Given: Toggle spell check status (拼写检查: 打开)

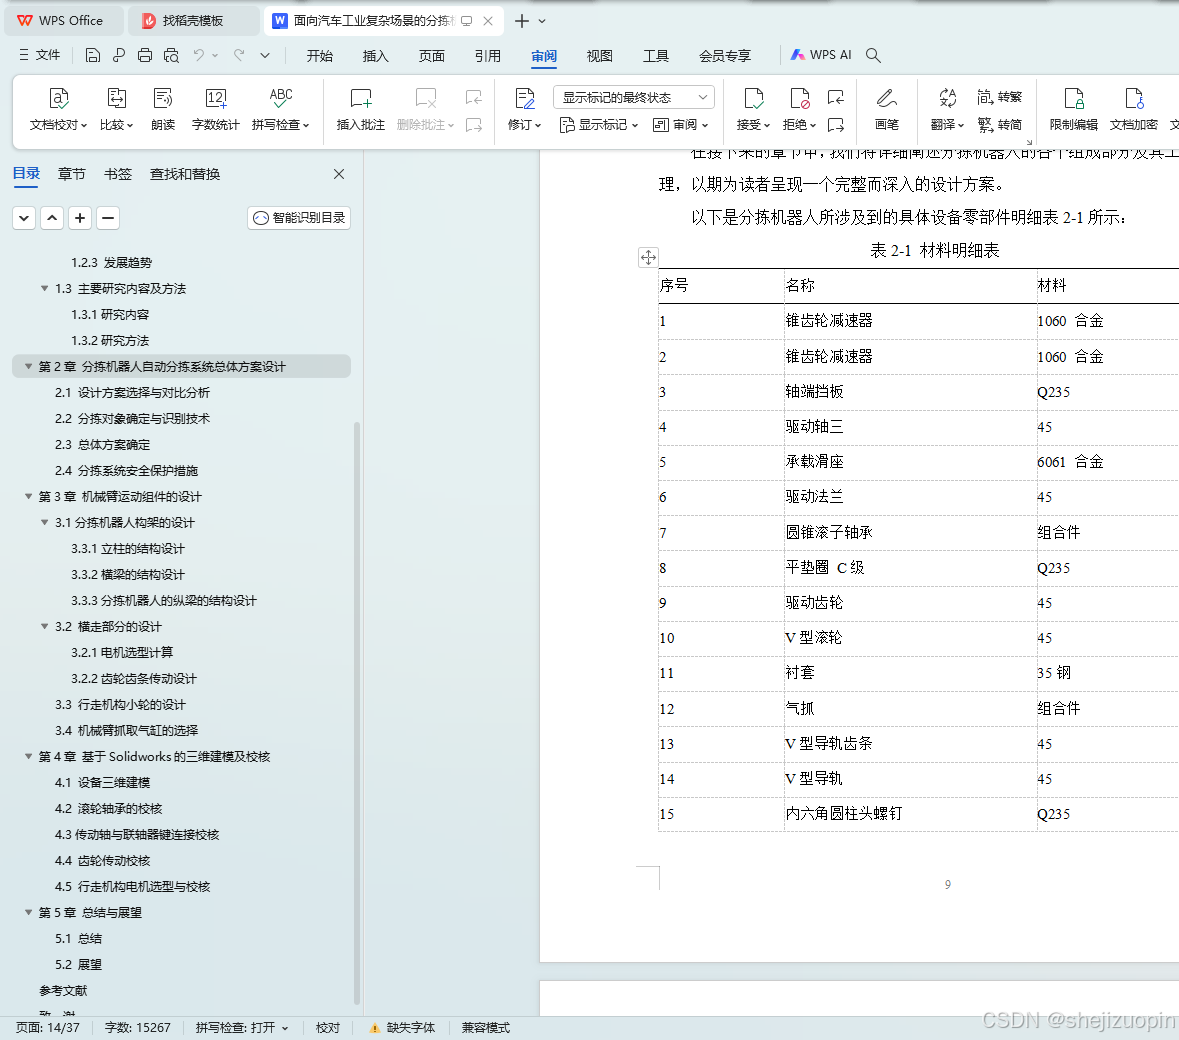Looking at the screenshot, I should point(241,1027).
